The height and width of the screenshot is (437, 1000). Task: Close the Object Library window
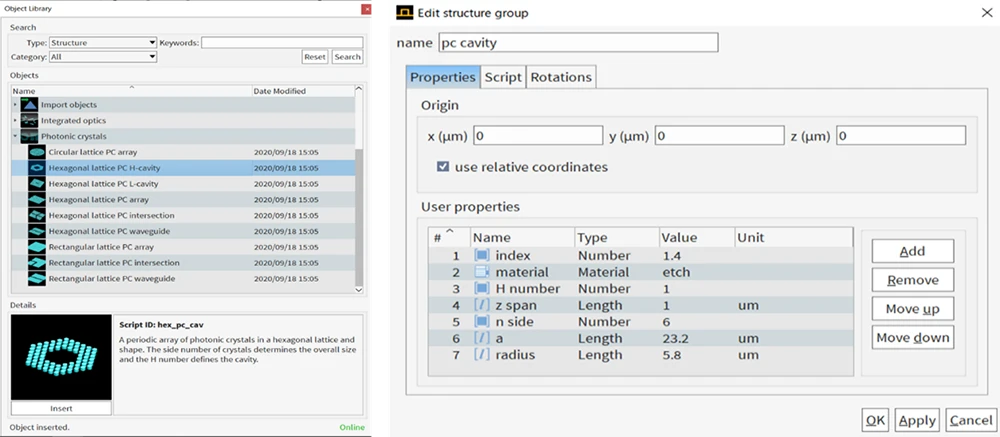click(x=365, y=9)
